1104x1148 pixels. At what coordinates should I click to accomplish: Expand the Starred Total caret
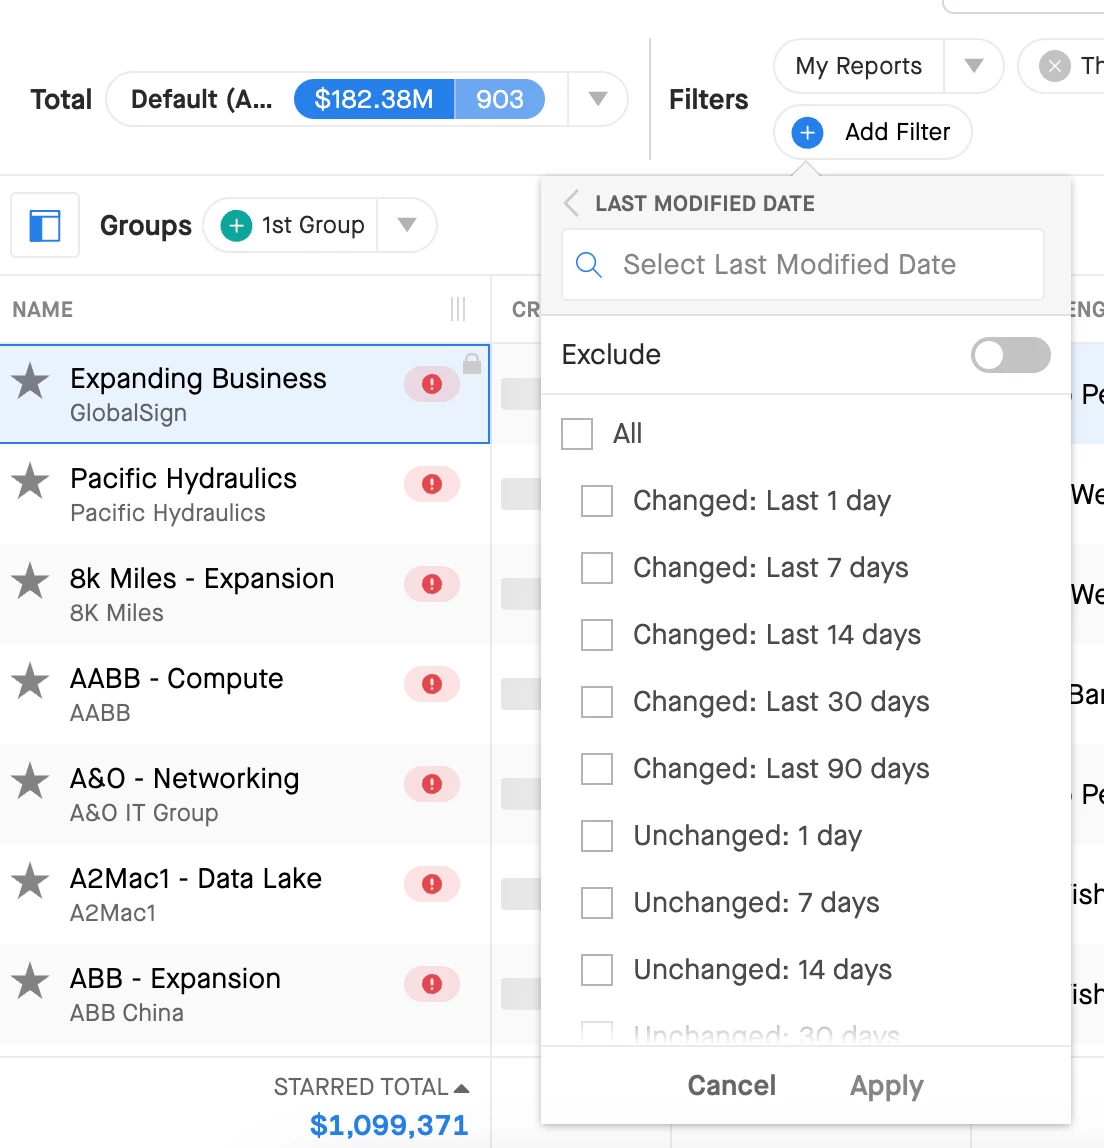point(461,1089)
